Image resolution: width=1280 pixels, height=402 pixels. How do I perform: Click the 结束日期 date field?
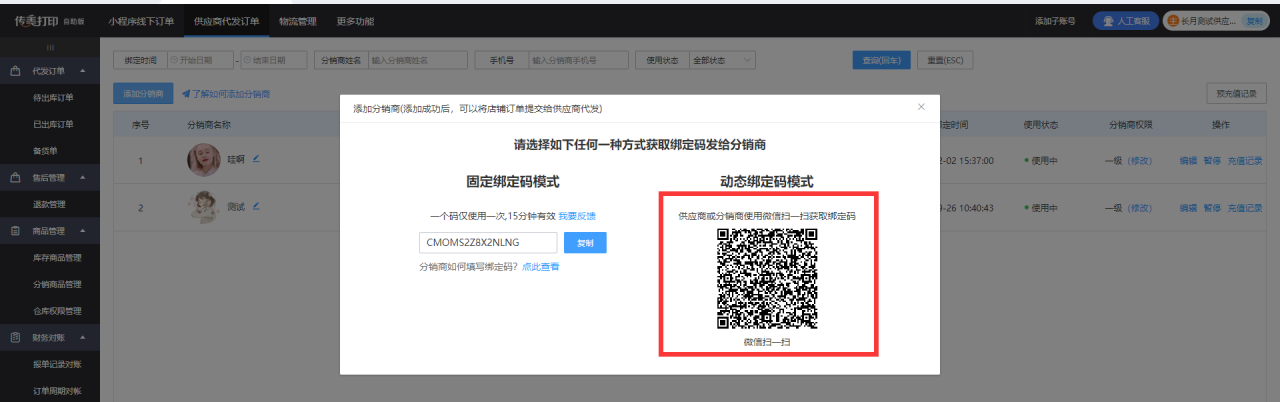point(274,60)
